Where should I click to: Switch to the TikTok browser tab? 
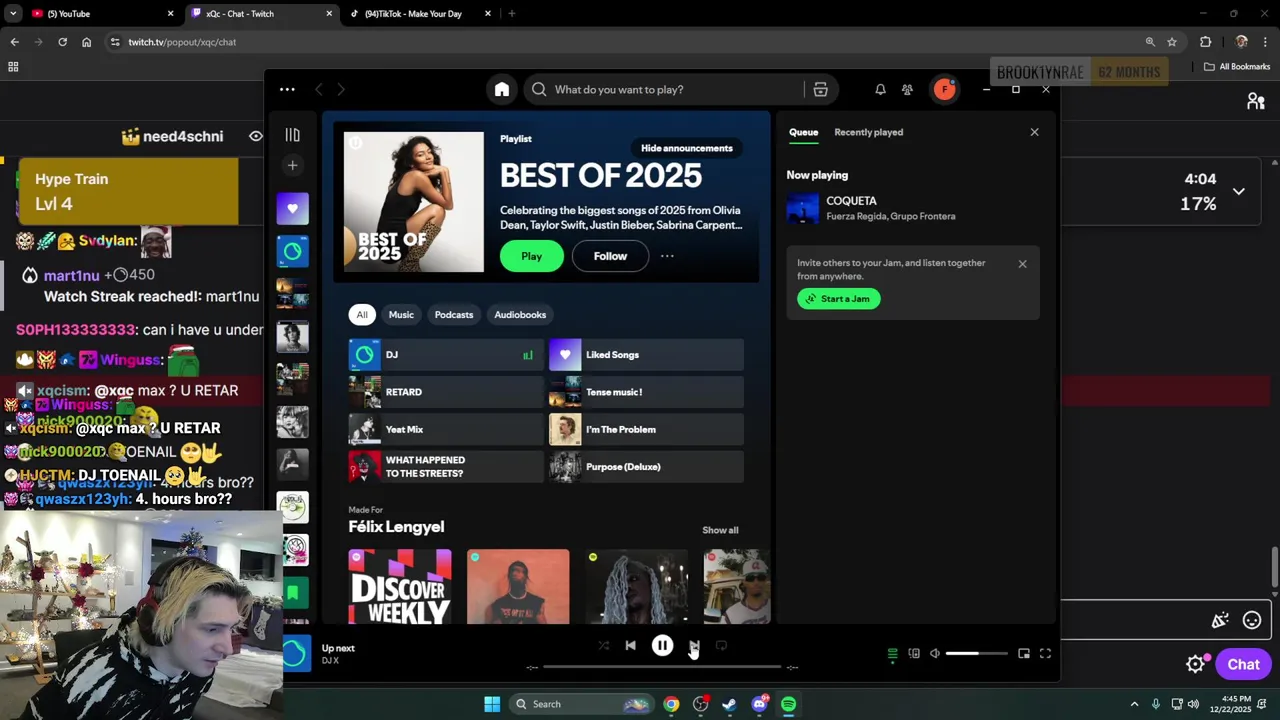[x=420, y=14]
